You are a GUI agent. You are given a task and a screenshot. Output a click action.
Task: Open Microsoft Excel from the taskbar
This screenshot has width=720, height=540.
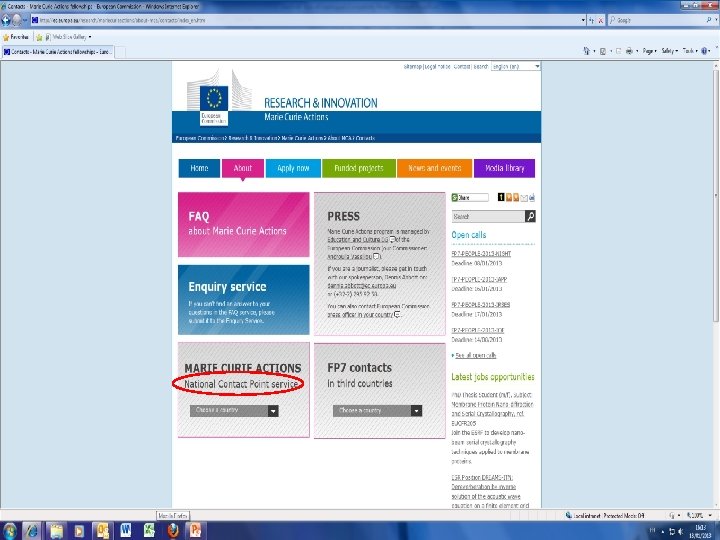click(x=149, y=531)
